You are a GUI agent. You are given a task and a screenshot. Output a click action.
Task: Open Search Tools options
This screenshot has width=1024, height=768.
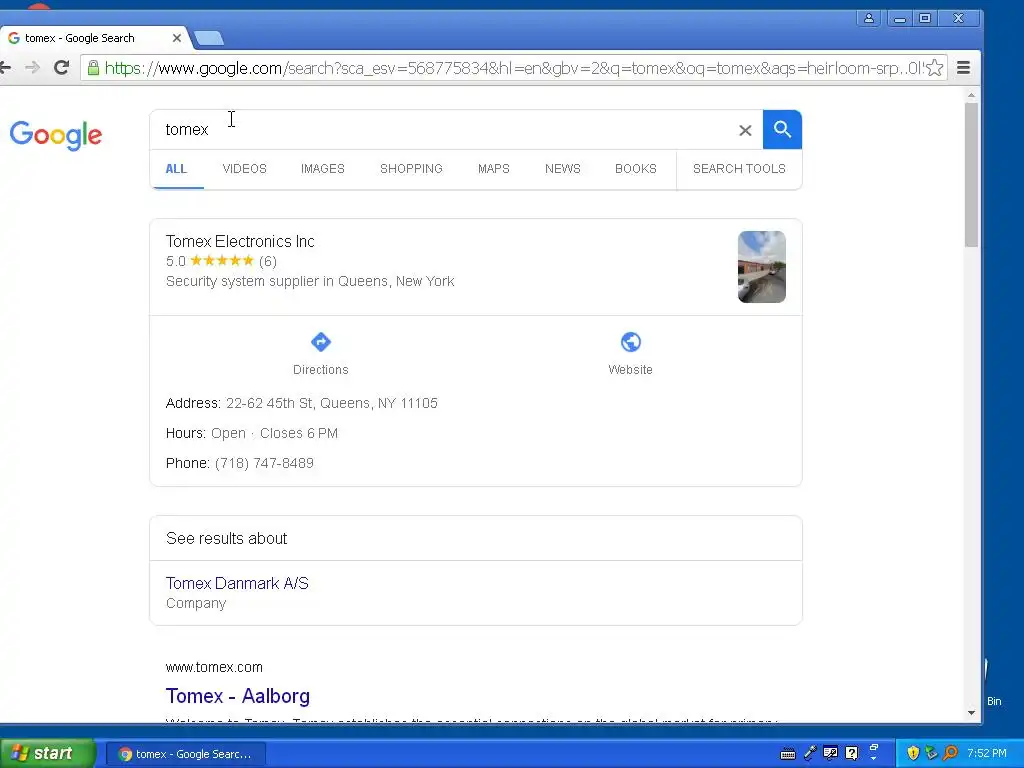[739, 168]
